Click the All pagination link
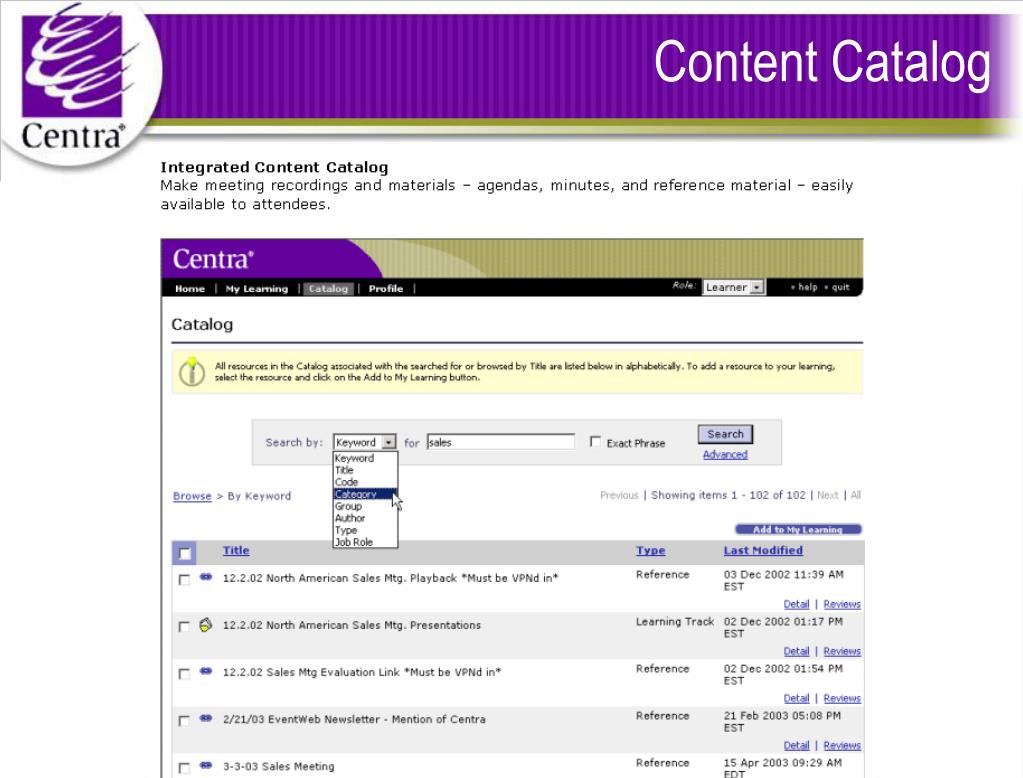Screen dimensions: 1023x778 (x=855, y=495)
